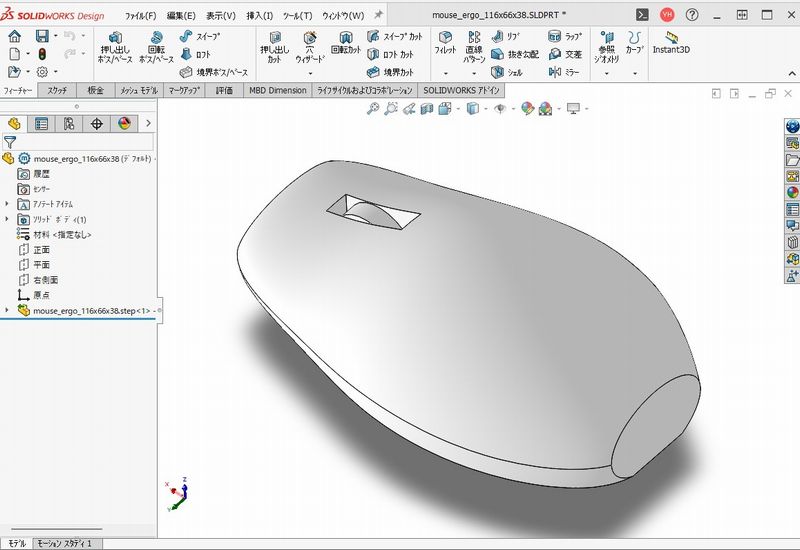This screenshot has height=550, width=800.
Task: Switch to the Evaluate (評価) tab
Action: (224, 90)
